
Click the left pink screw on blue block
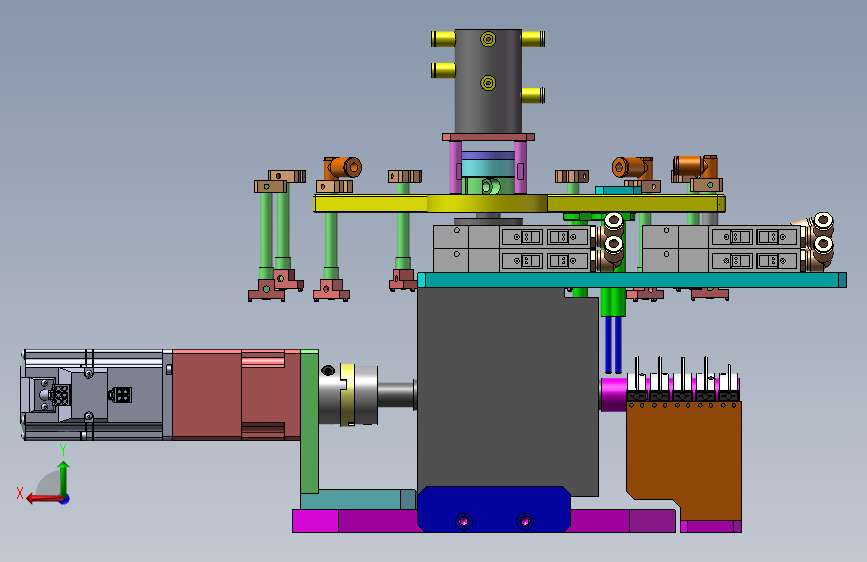tap(464, 521)
